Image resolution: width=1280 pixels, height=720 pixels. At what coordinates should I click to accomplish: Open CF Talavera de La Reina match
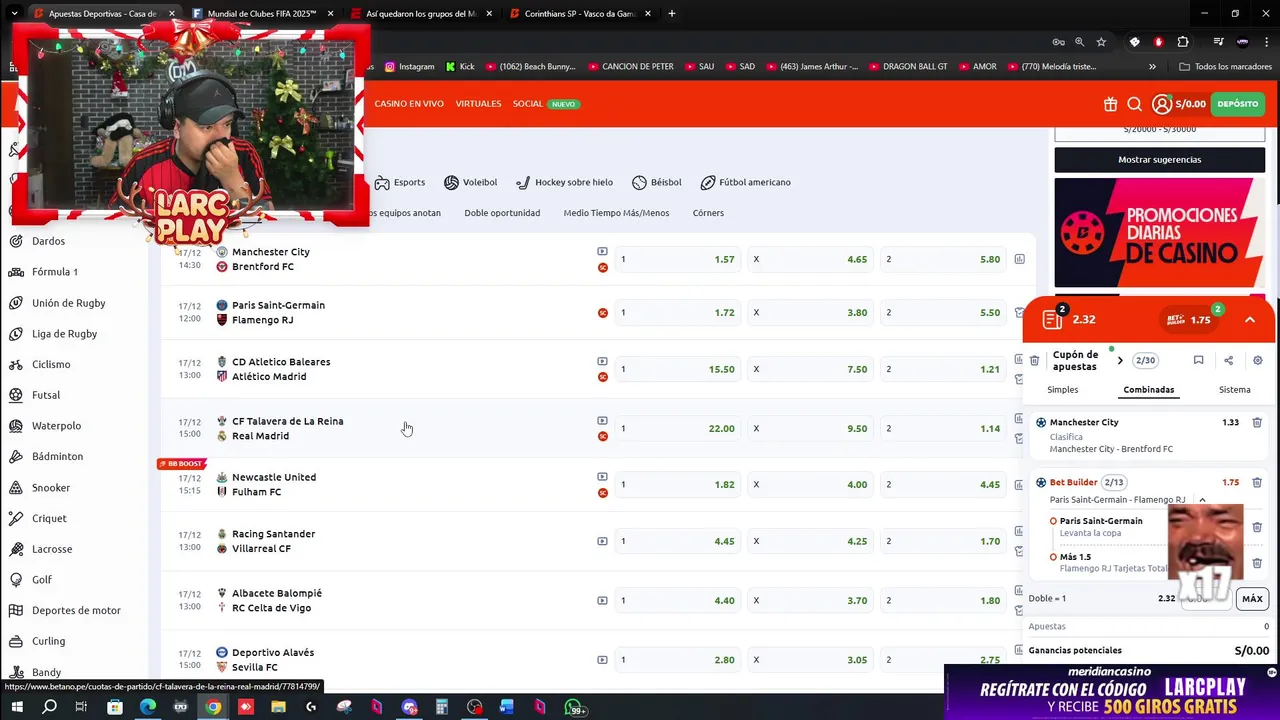point(287,429)
